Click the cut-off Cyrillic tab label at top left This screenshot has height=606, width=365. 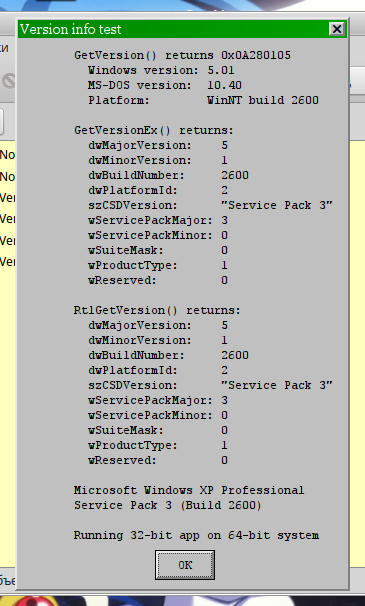[4, 48]
